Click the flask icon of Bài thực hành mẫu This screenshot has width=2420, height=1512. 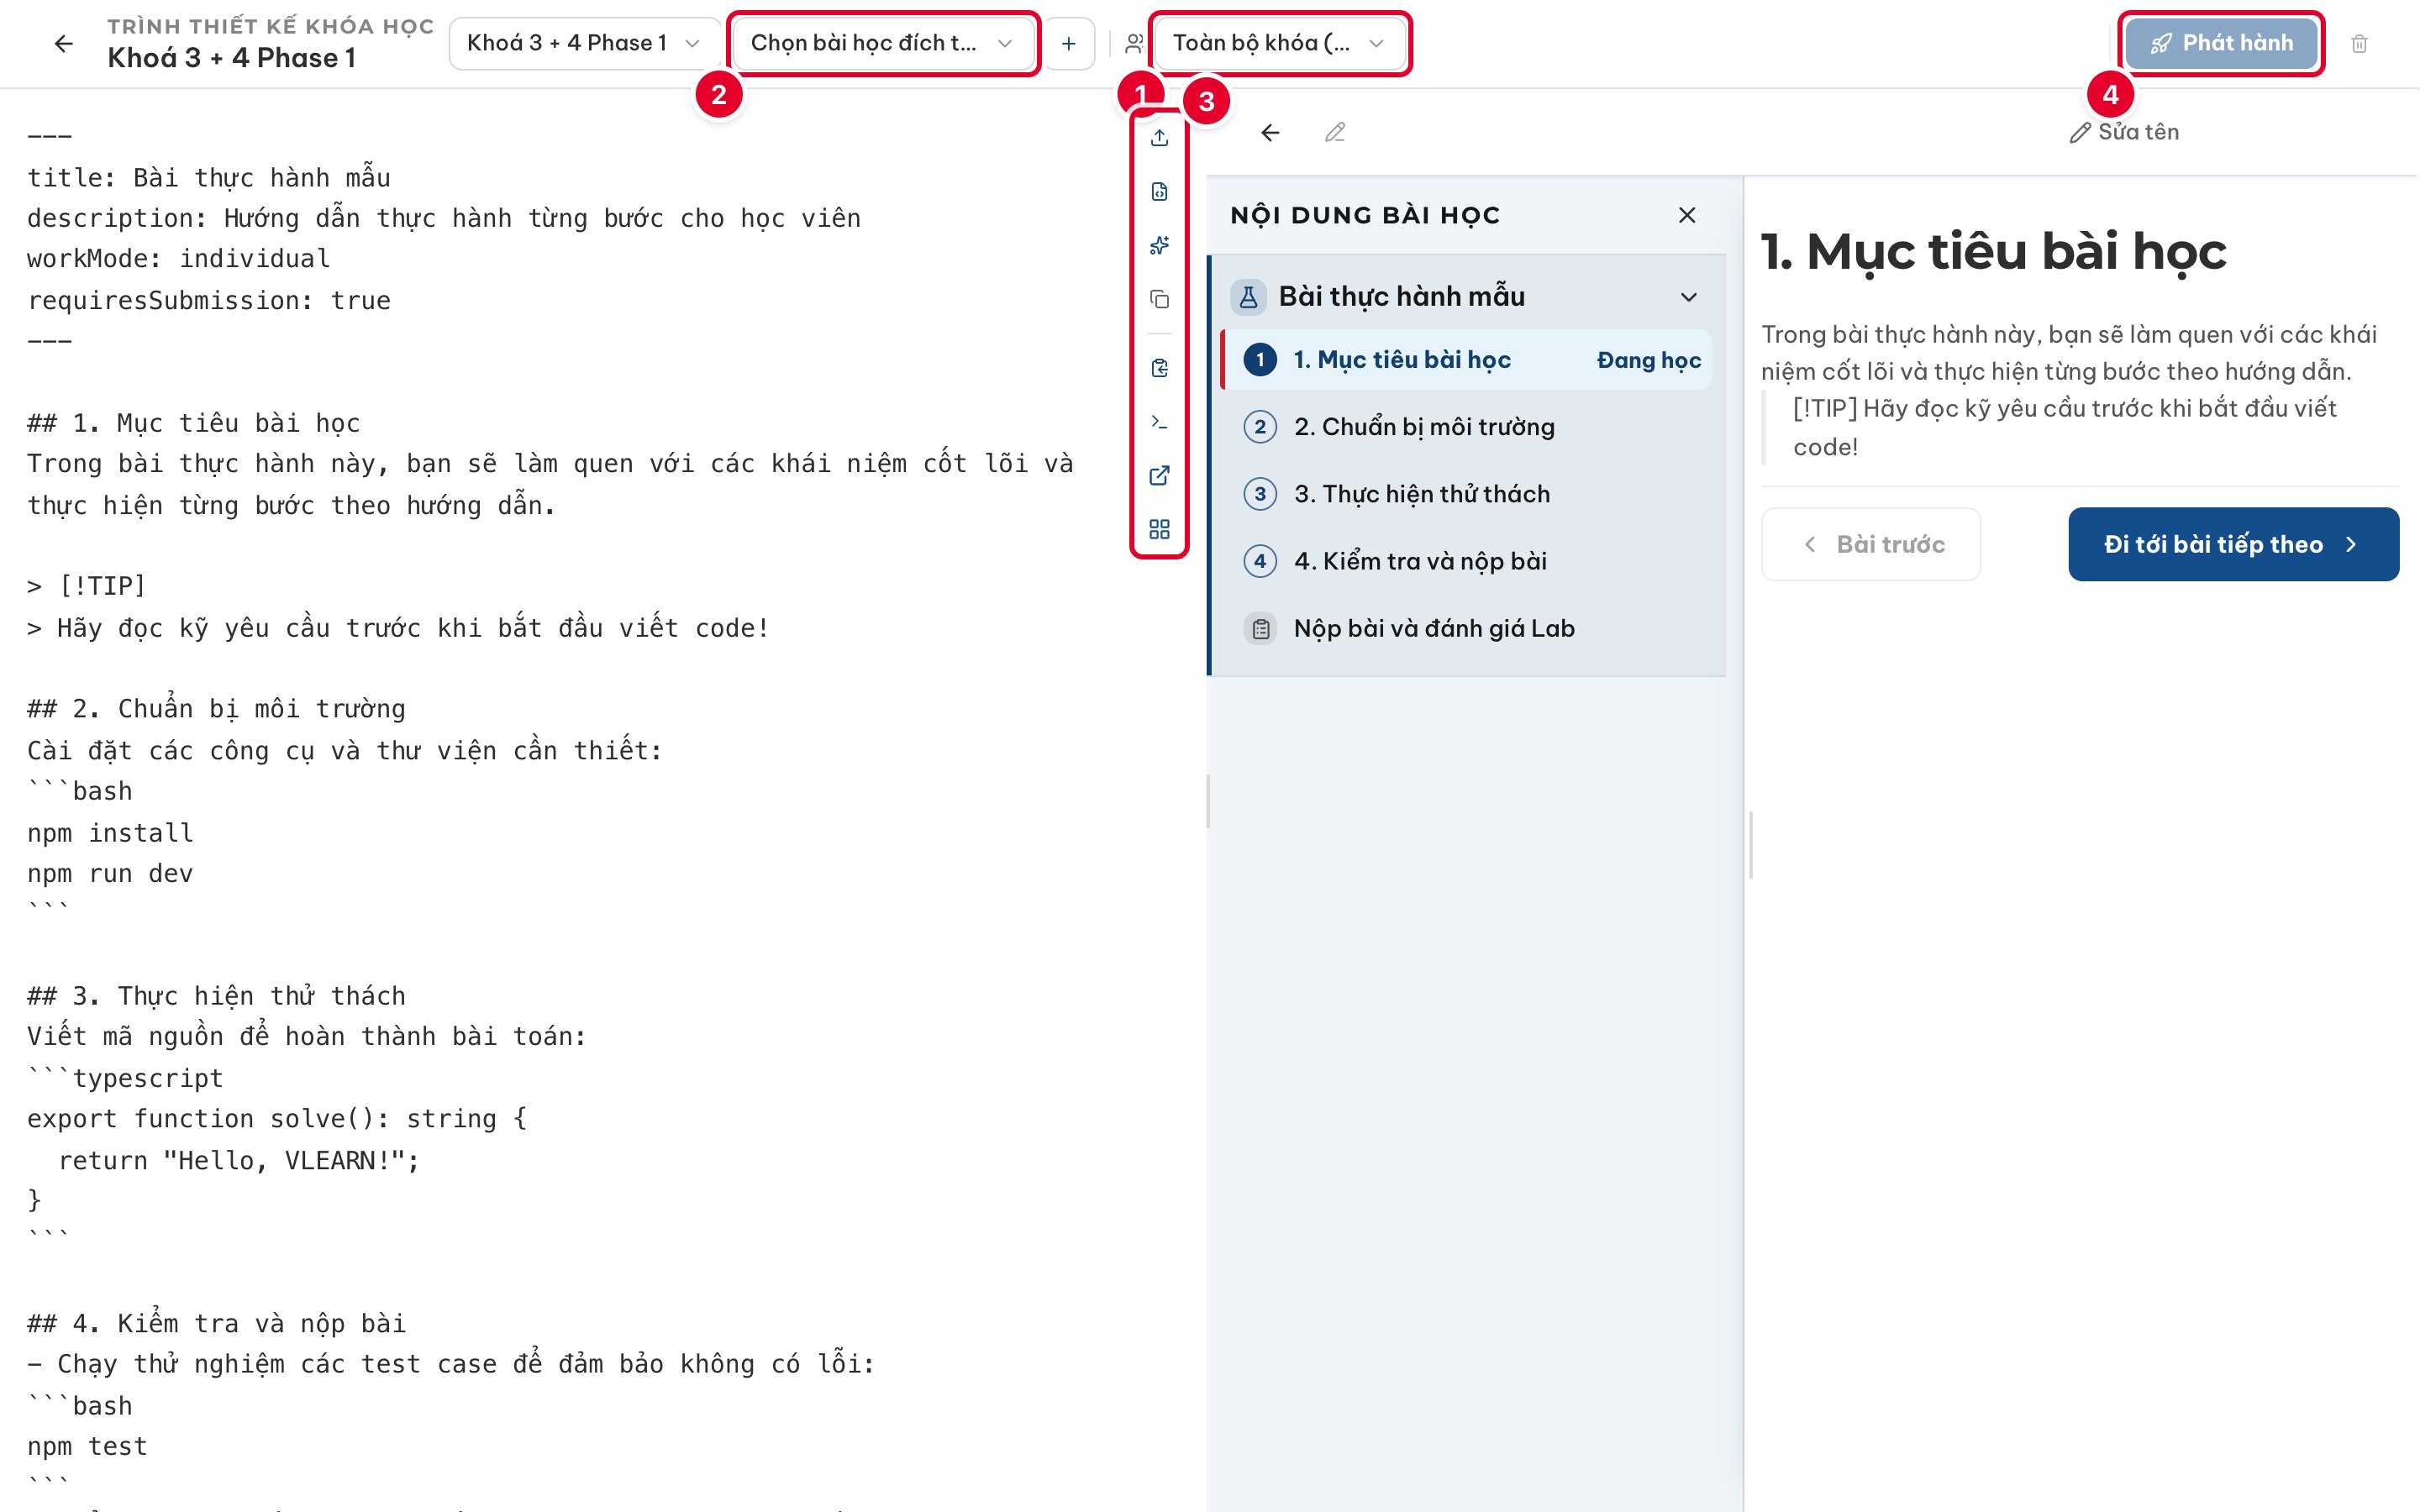tap(1248, 297)
